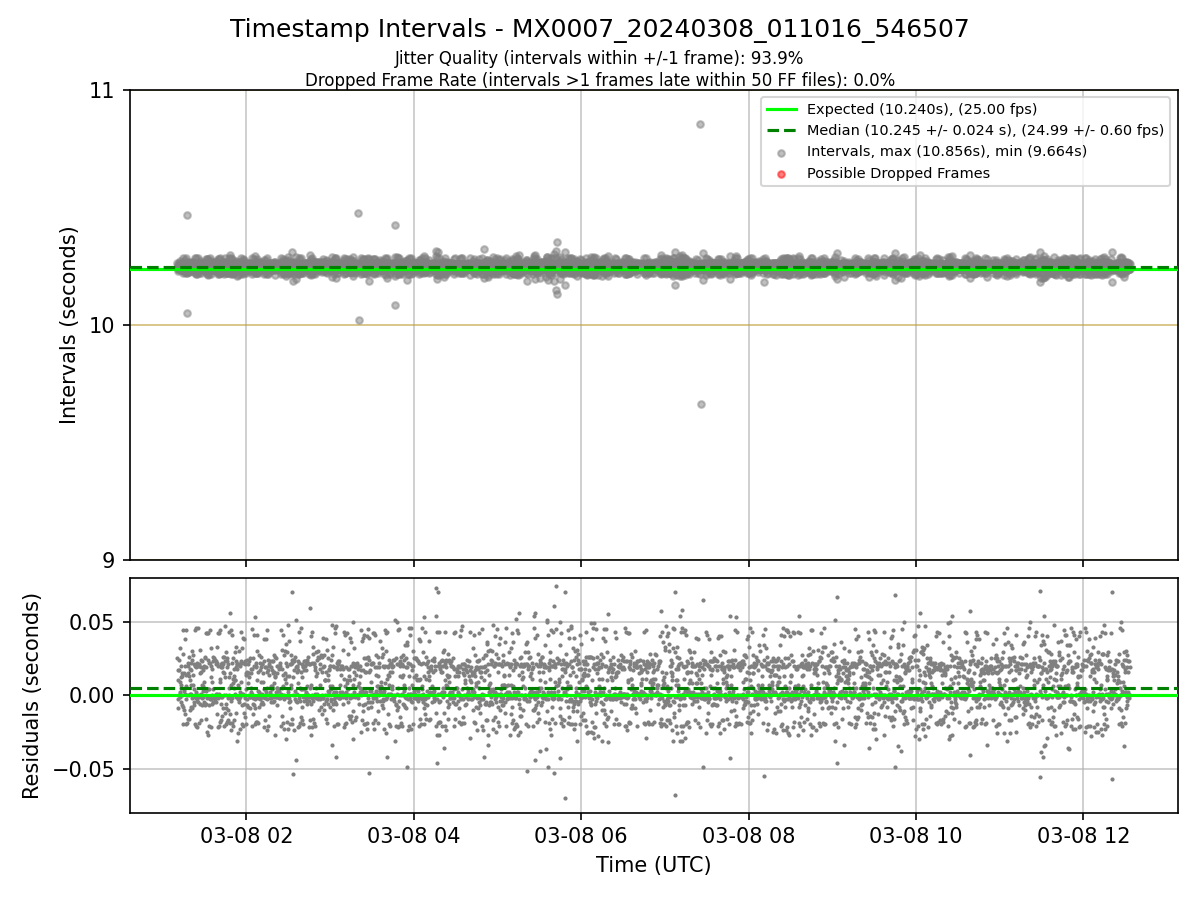
Task: Click the maximum outlier point near 10.856s
Action: 700,124
